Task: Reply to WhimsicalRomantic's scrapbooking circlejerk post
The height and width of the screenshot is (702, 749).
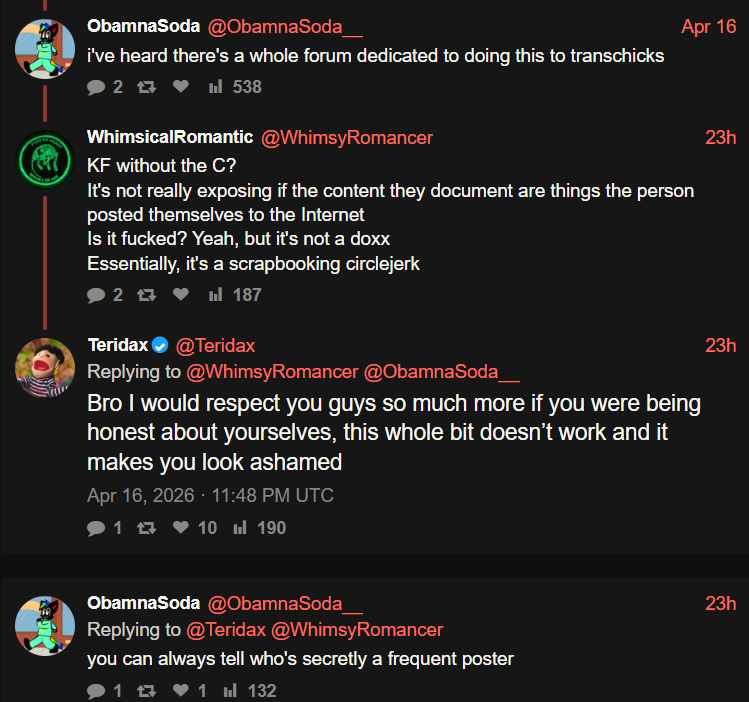Action: [x=96, y=295]
